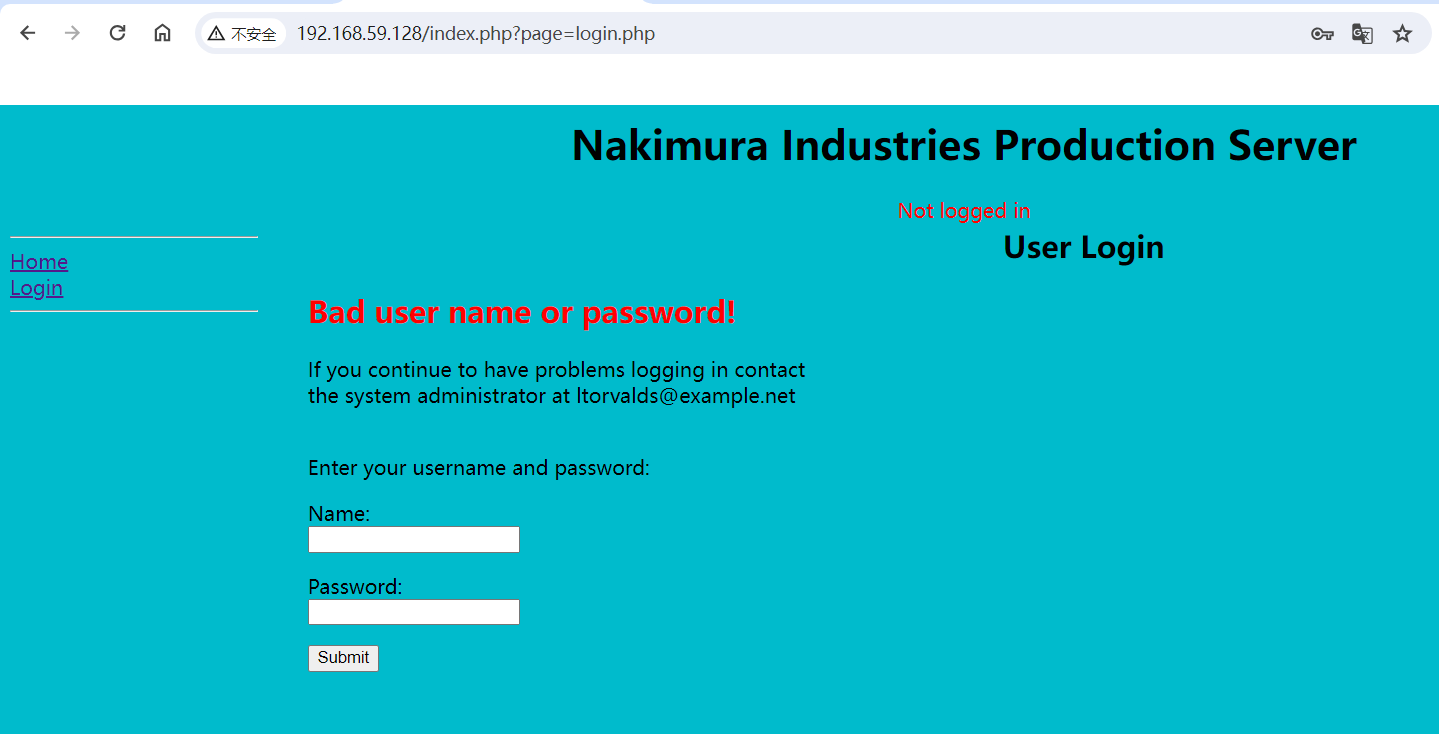Click the User Login heading
This screenshot has height=734, width=1439.
(1083, 247)
